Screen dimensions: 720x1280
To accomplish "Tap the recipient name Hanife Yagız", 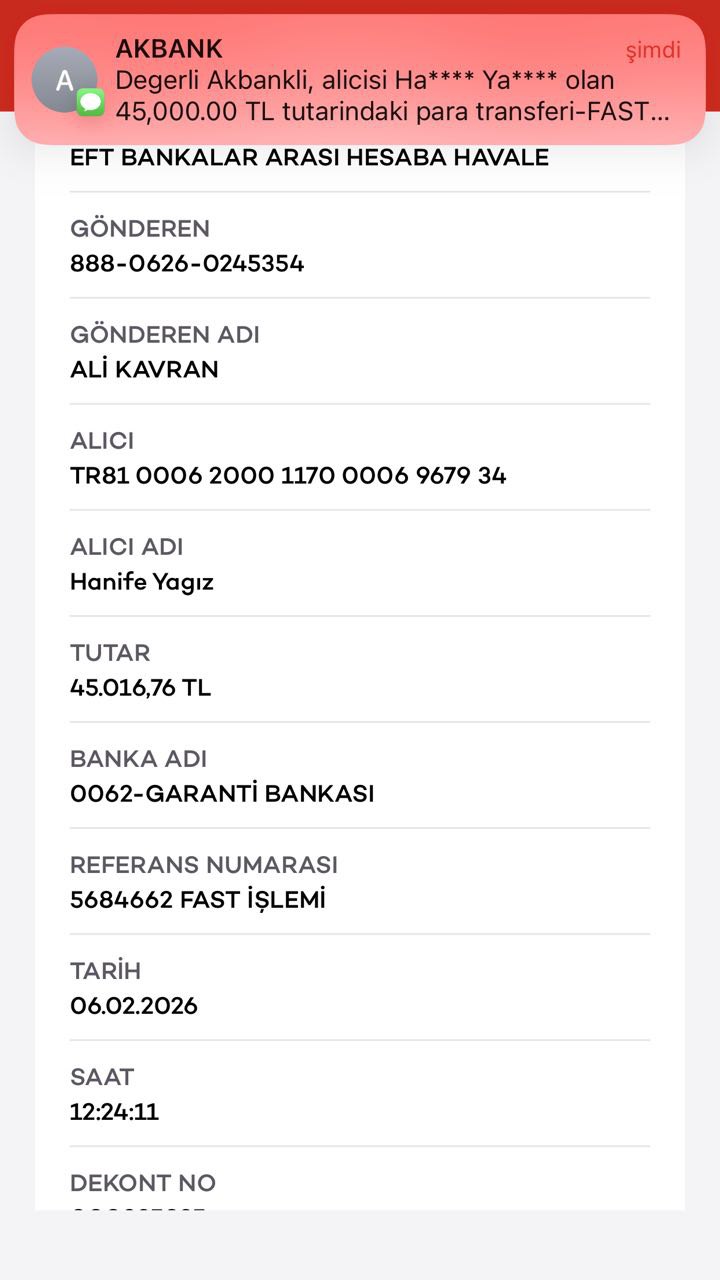I will [x=142, y=582].
